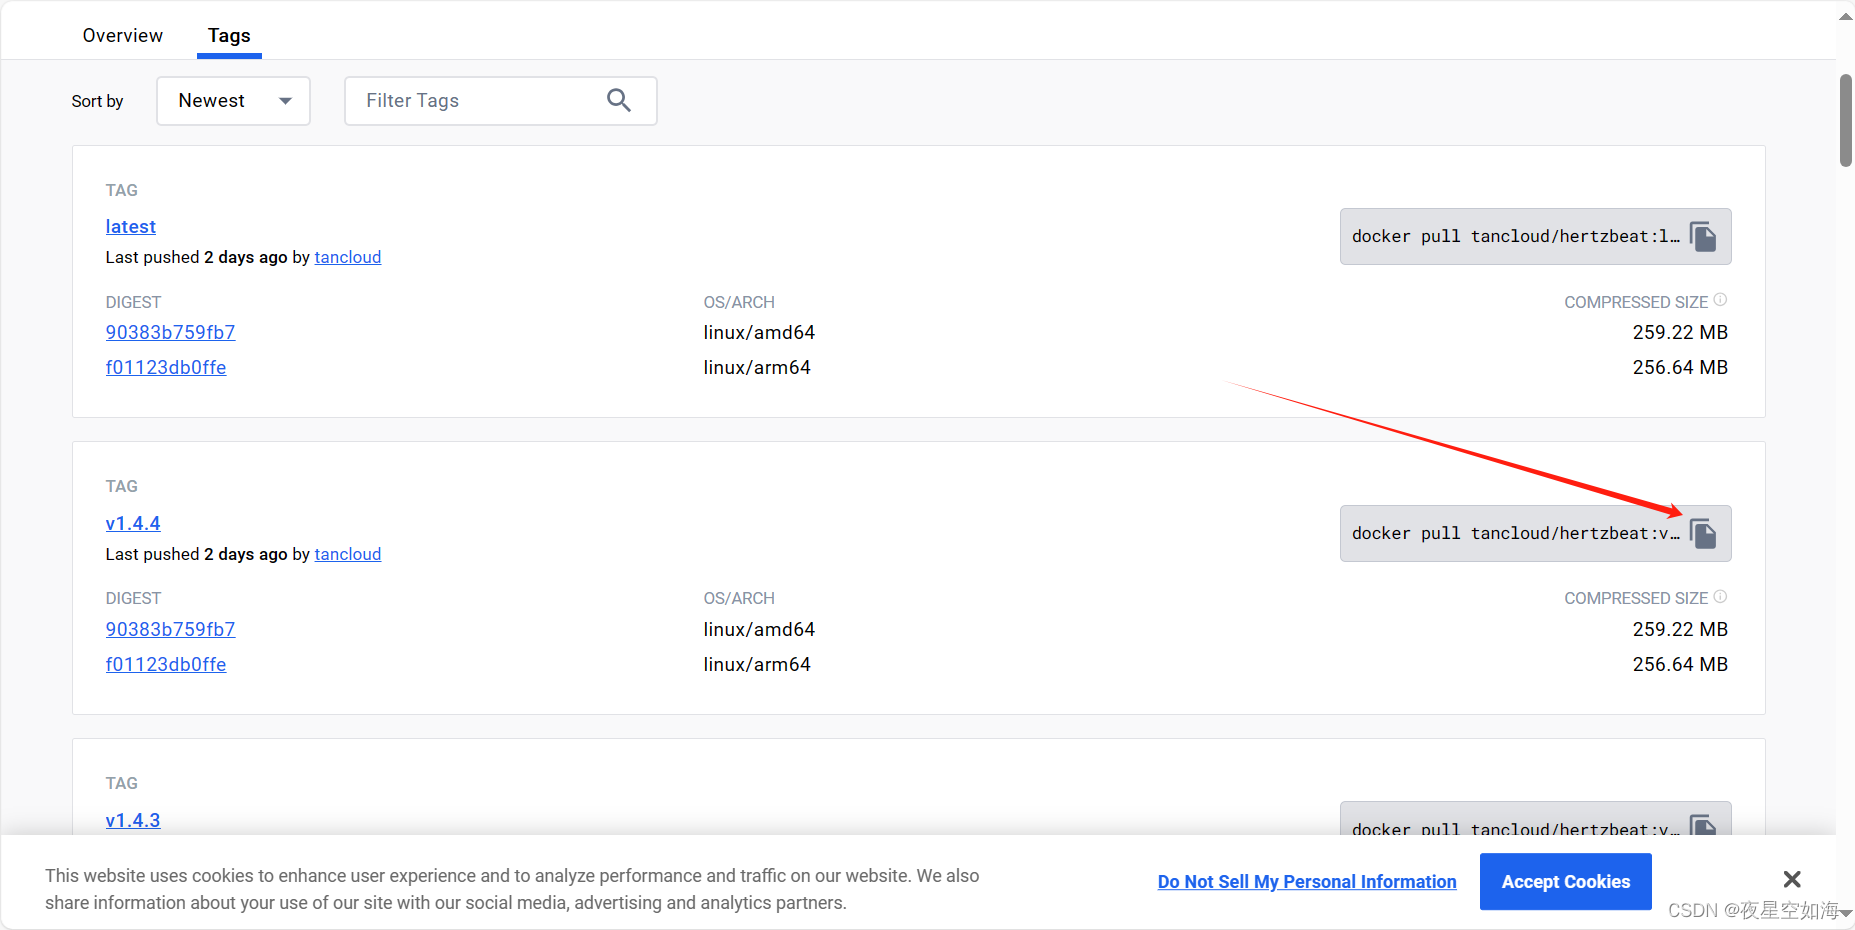Open the v1.4.4 tag details

[x=133, y=523]
